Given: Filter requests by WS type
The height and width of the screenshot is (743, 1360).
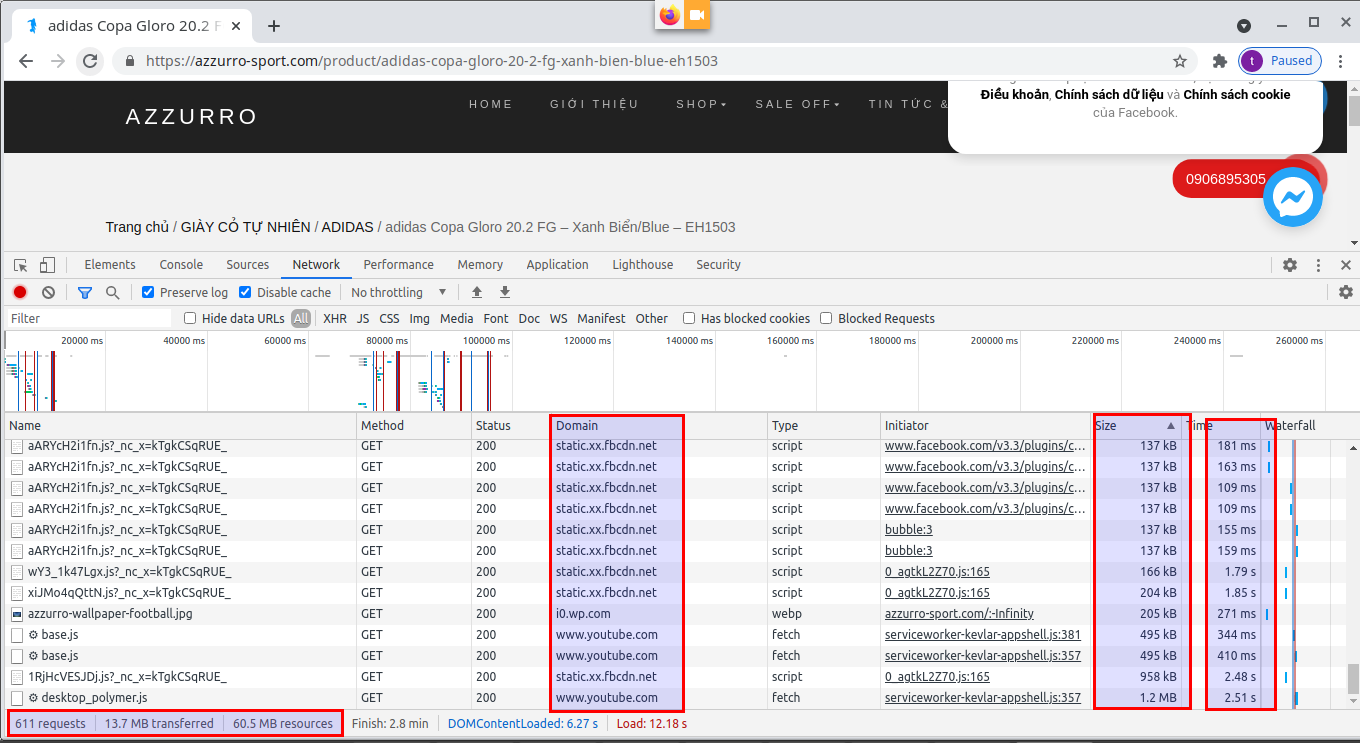Looking at the screenshot, I should click(558, 318).
